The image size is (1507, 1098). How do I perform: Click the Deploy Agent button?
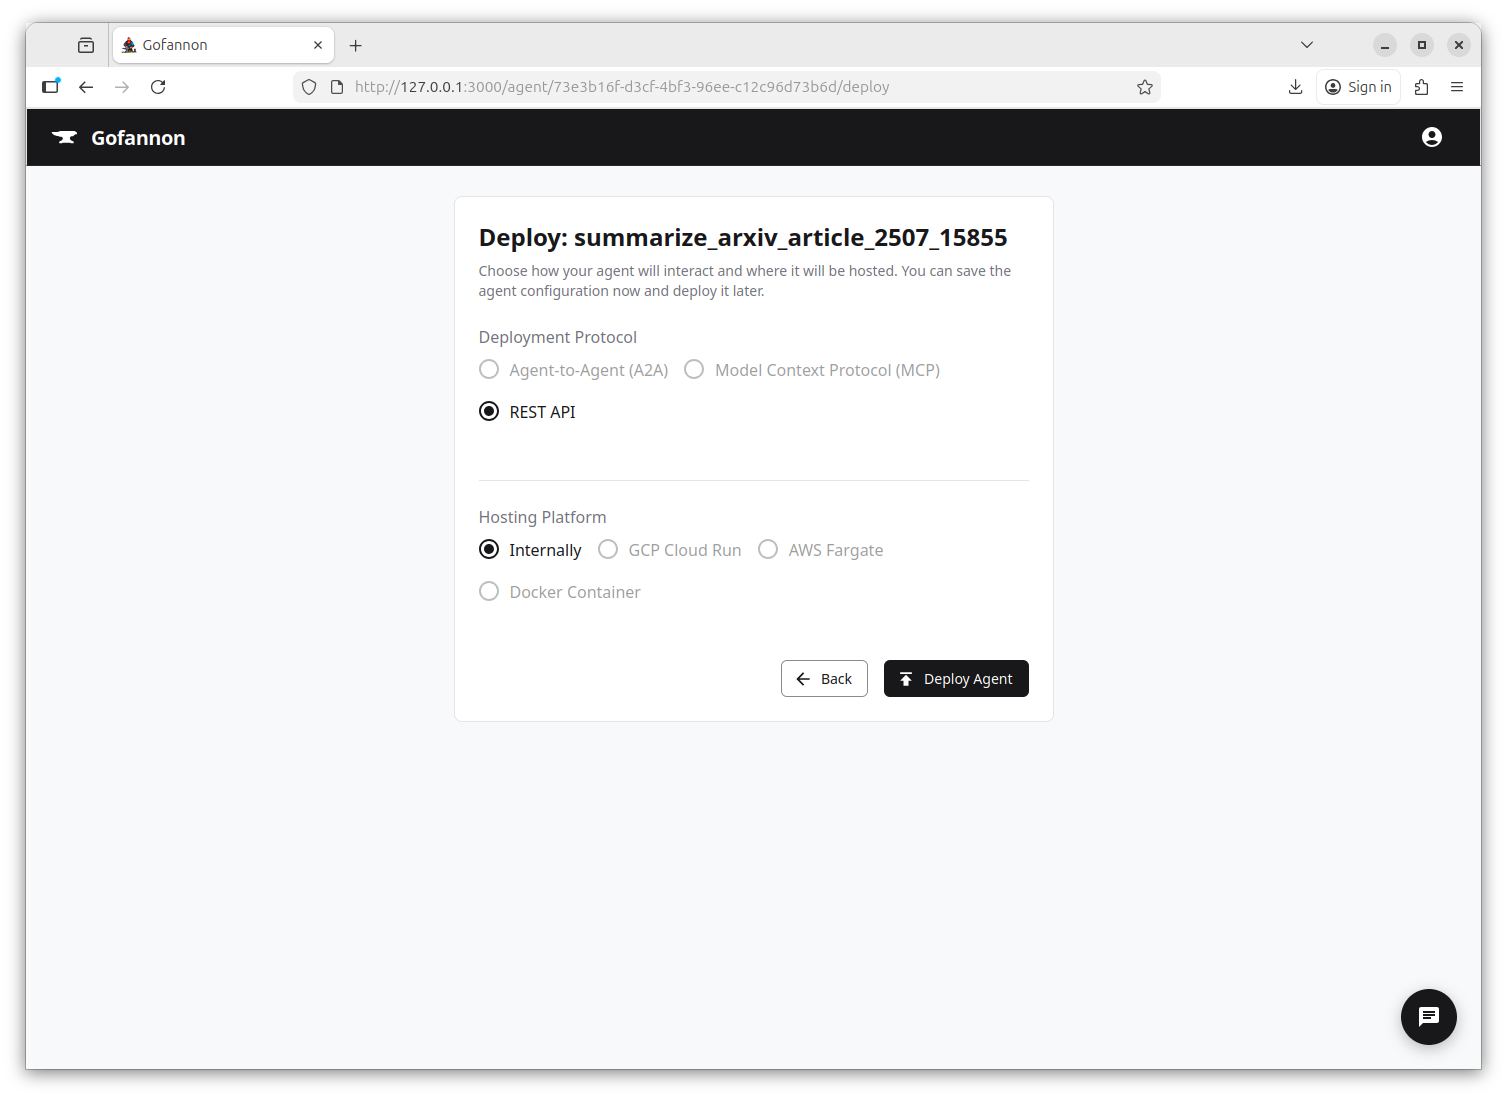click(x=955, y=679)
